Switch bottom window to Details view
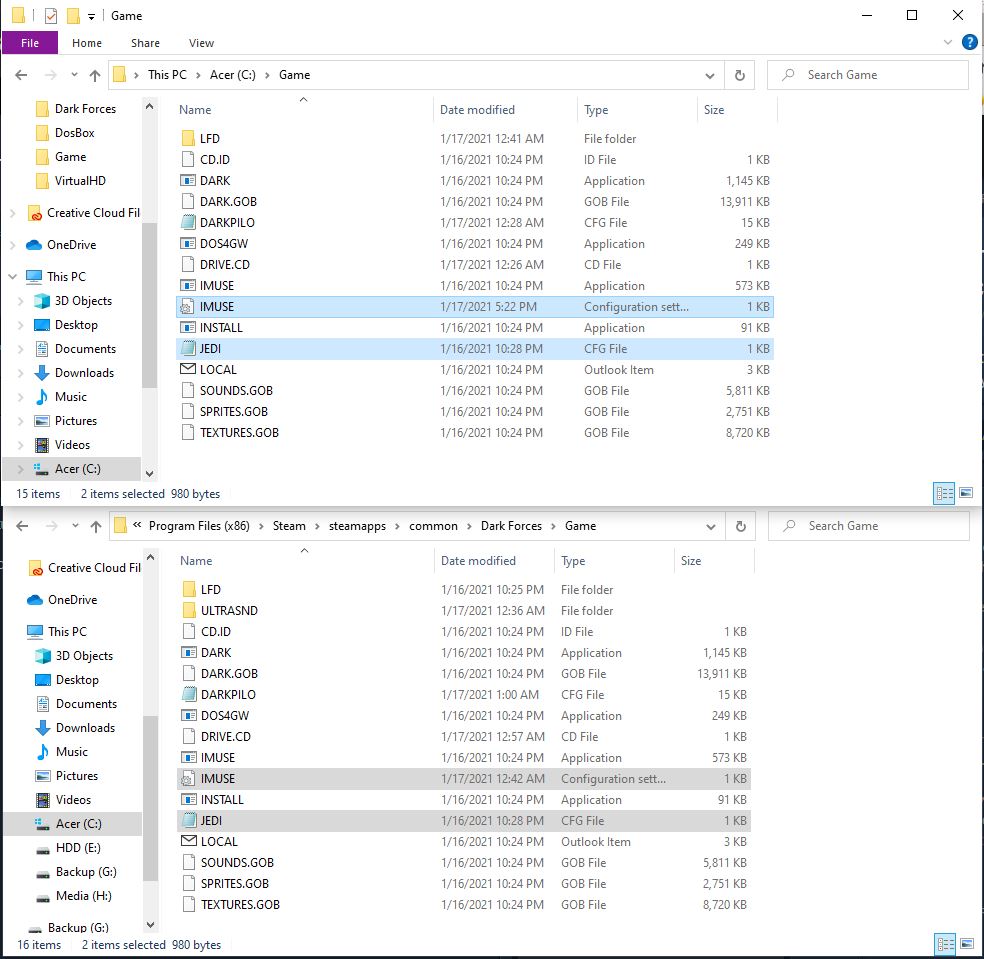Screen dimensions: 984x959 pos(944,945)
